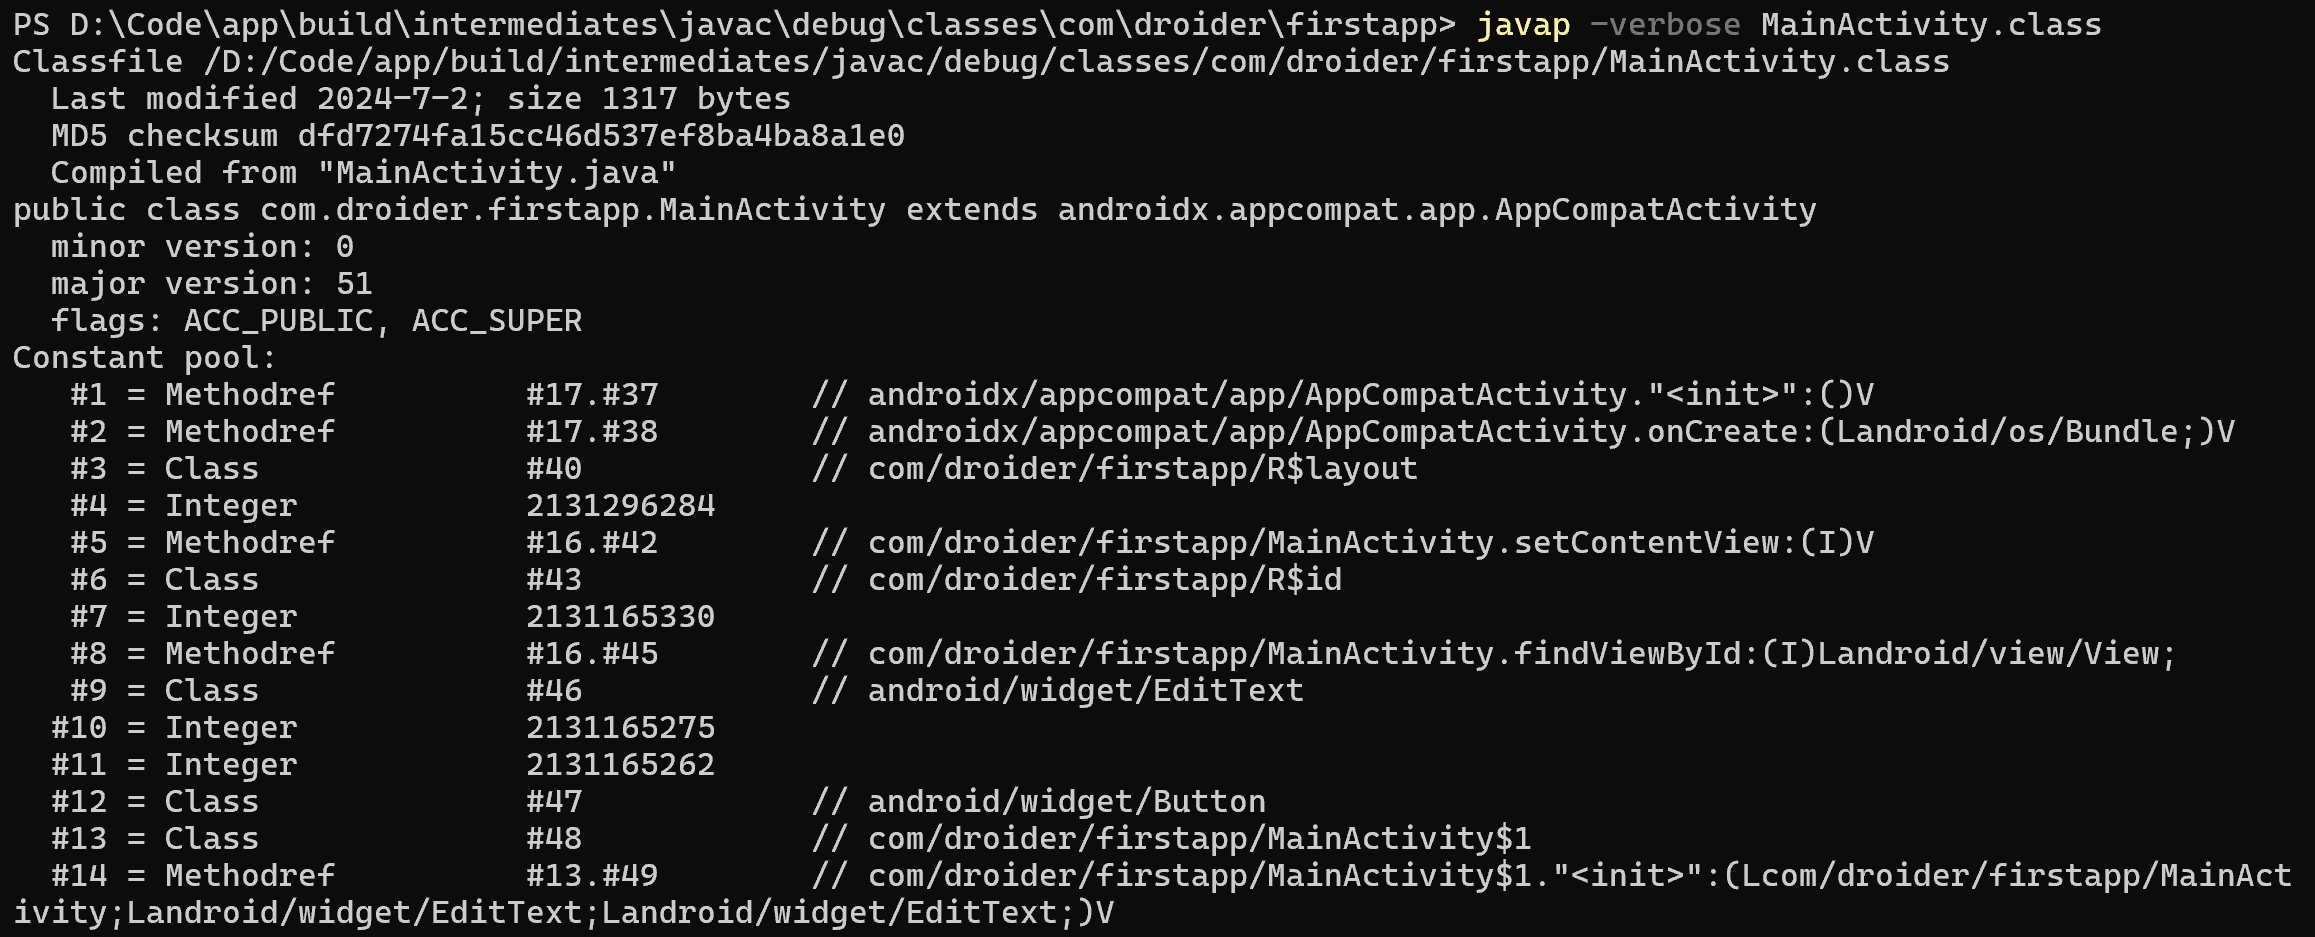
Task: Click 'androidx.appcompat.app.AppCompatActivity' superclass name
Action: 1437,209
